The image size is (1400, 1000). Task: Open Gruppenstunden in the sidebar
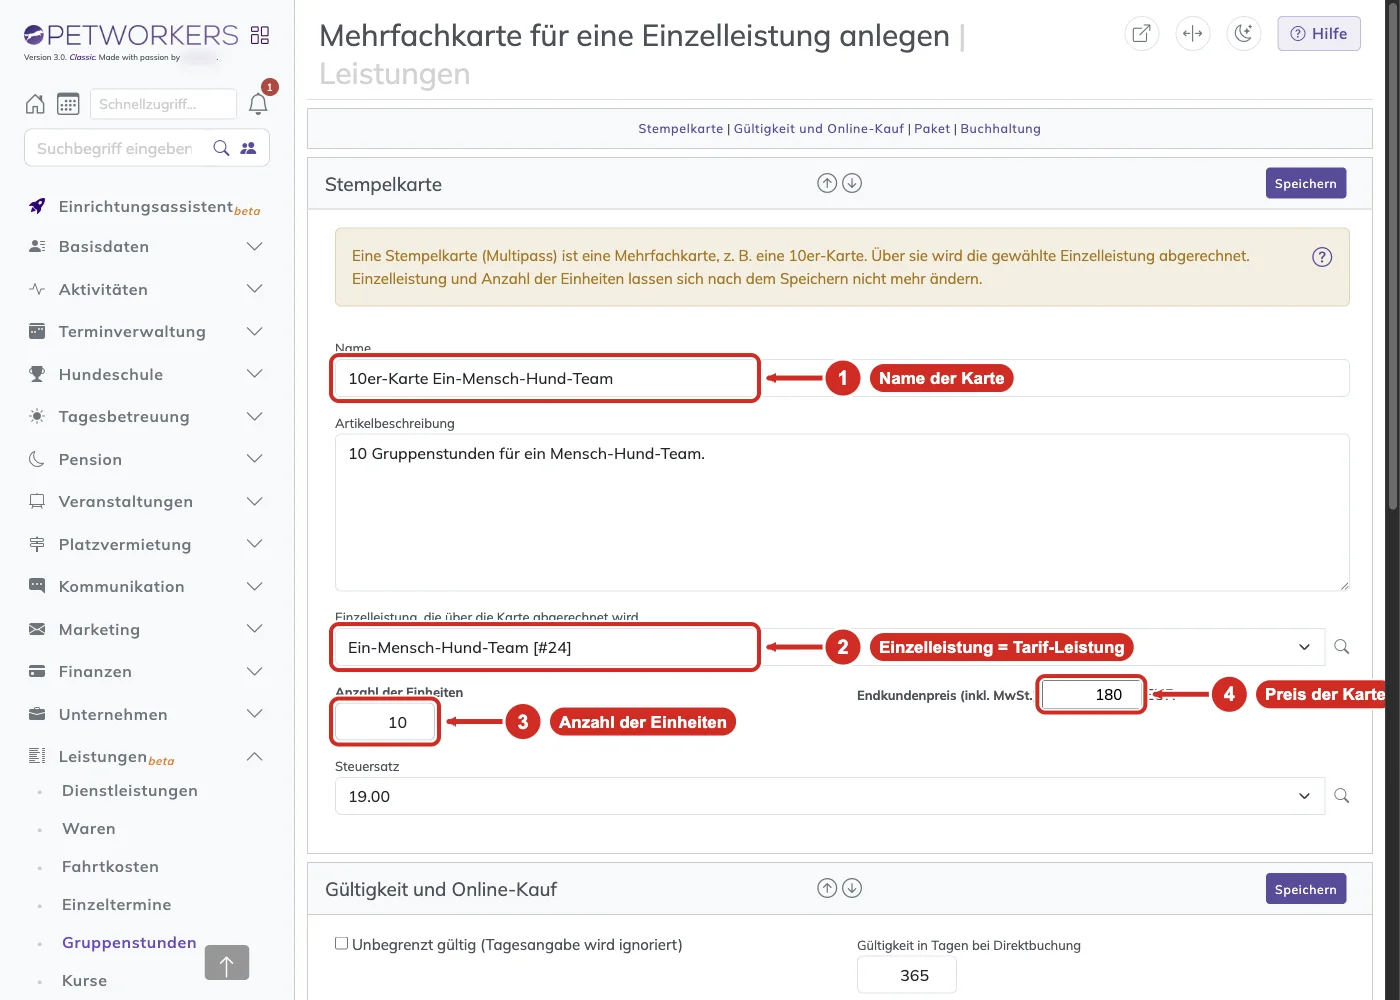click(x=129, y=942)
